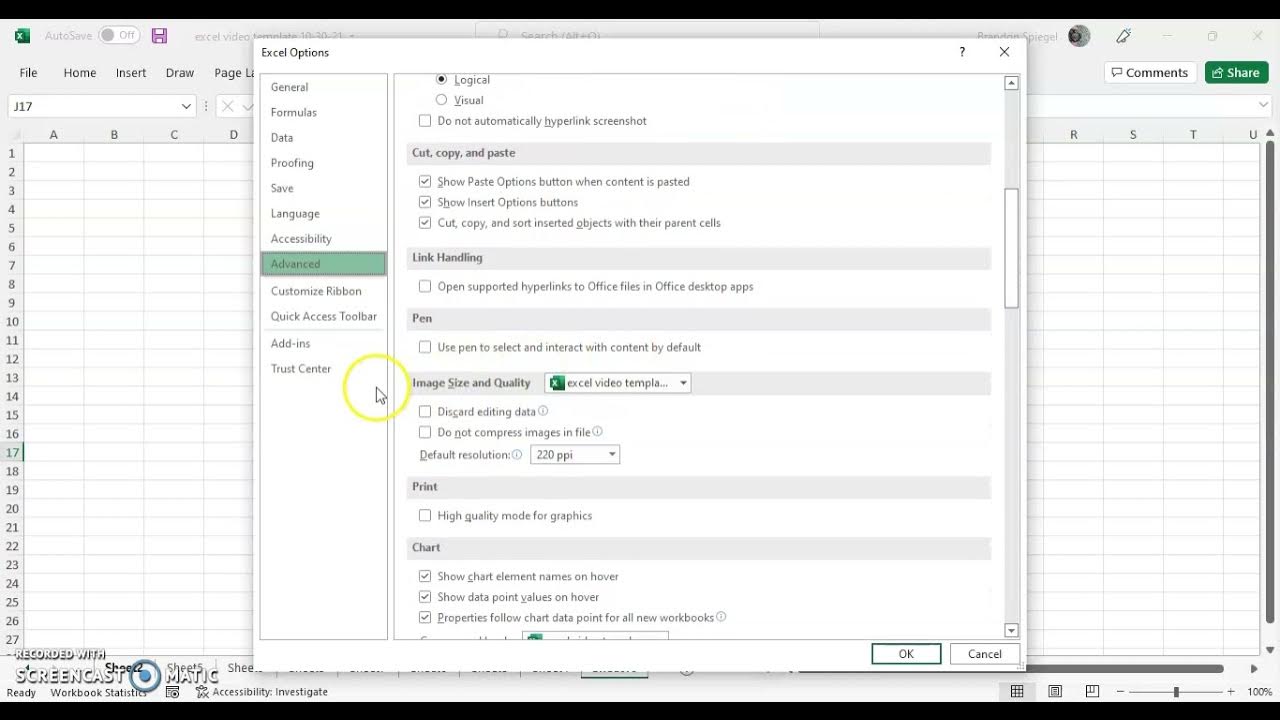Switch to Page Layout view in status bar
This screenshot has width=1280, height=720.
[1055, 692]
